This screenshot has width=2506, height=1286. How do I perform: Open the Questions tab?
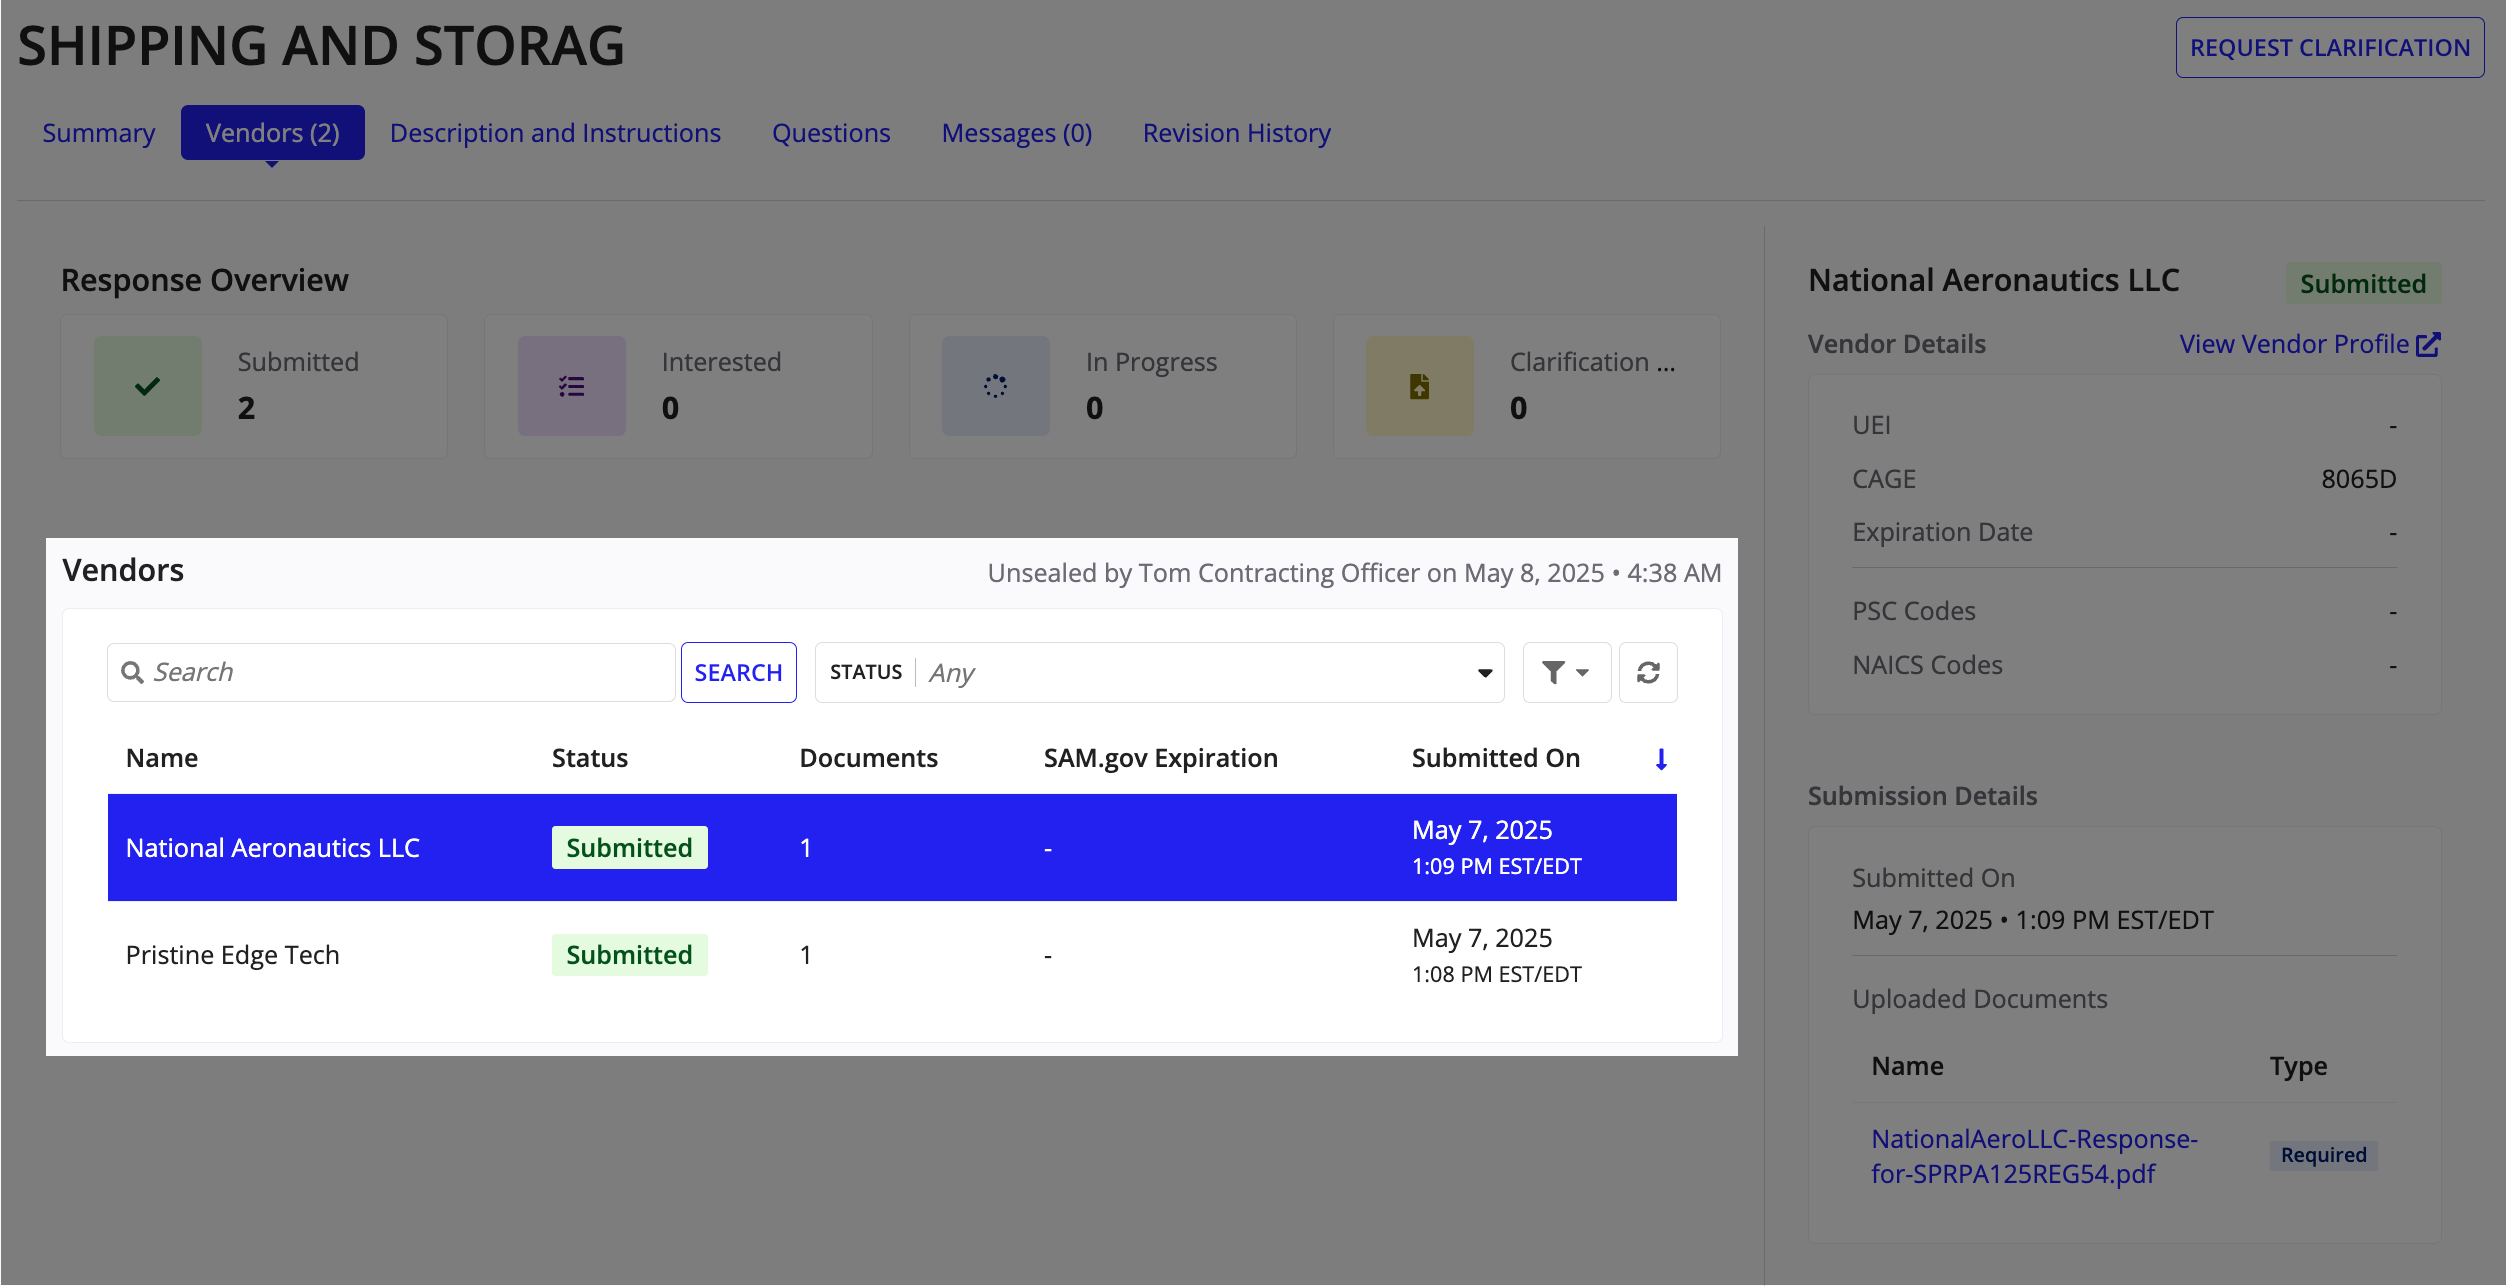coord(831,133)
